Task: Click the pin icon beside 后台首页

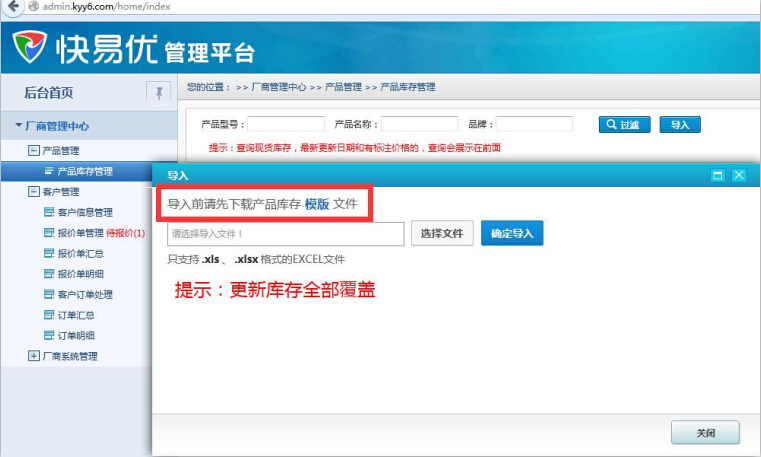Action: (x=159, y=92)
